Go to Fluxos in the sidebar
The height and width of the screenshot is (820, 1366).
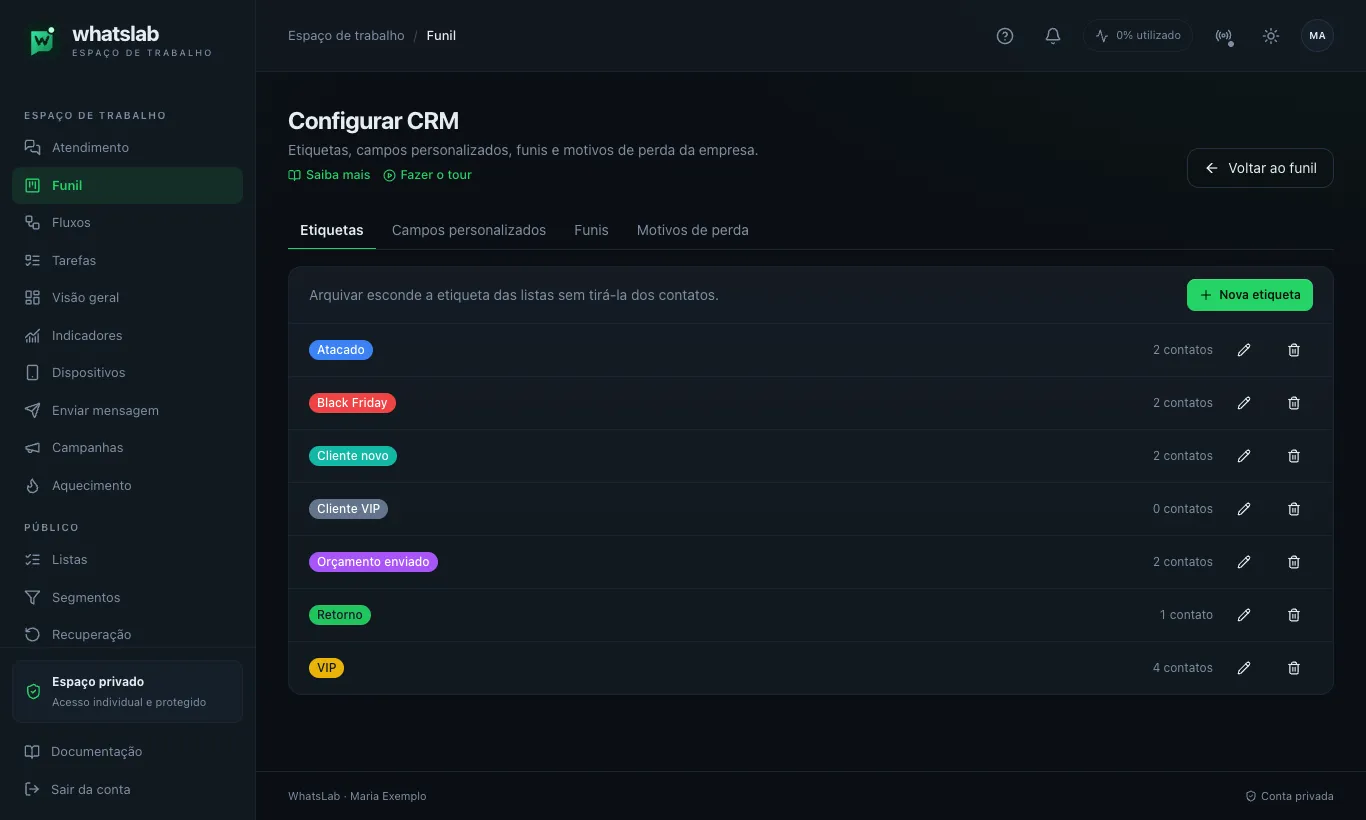[127, 223]
